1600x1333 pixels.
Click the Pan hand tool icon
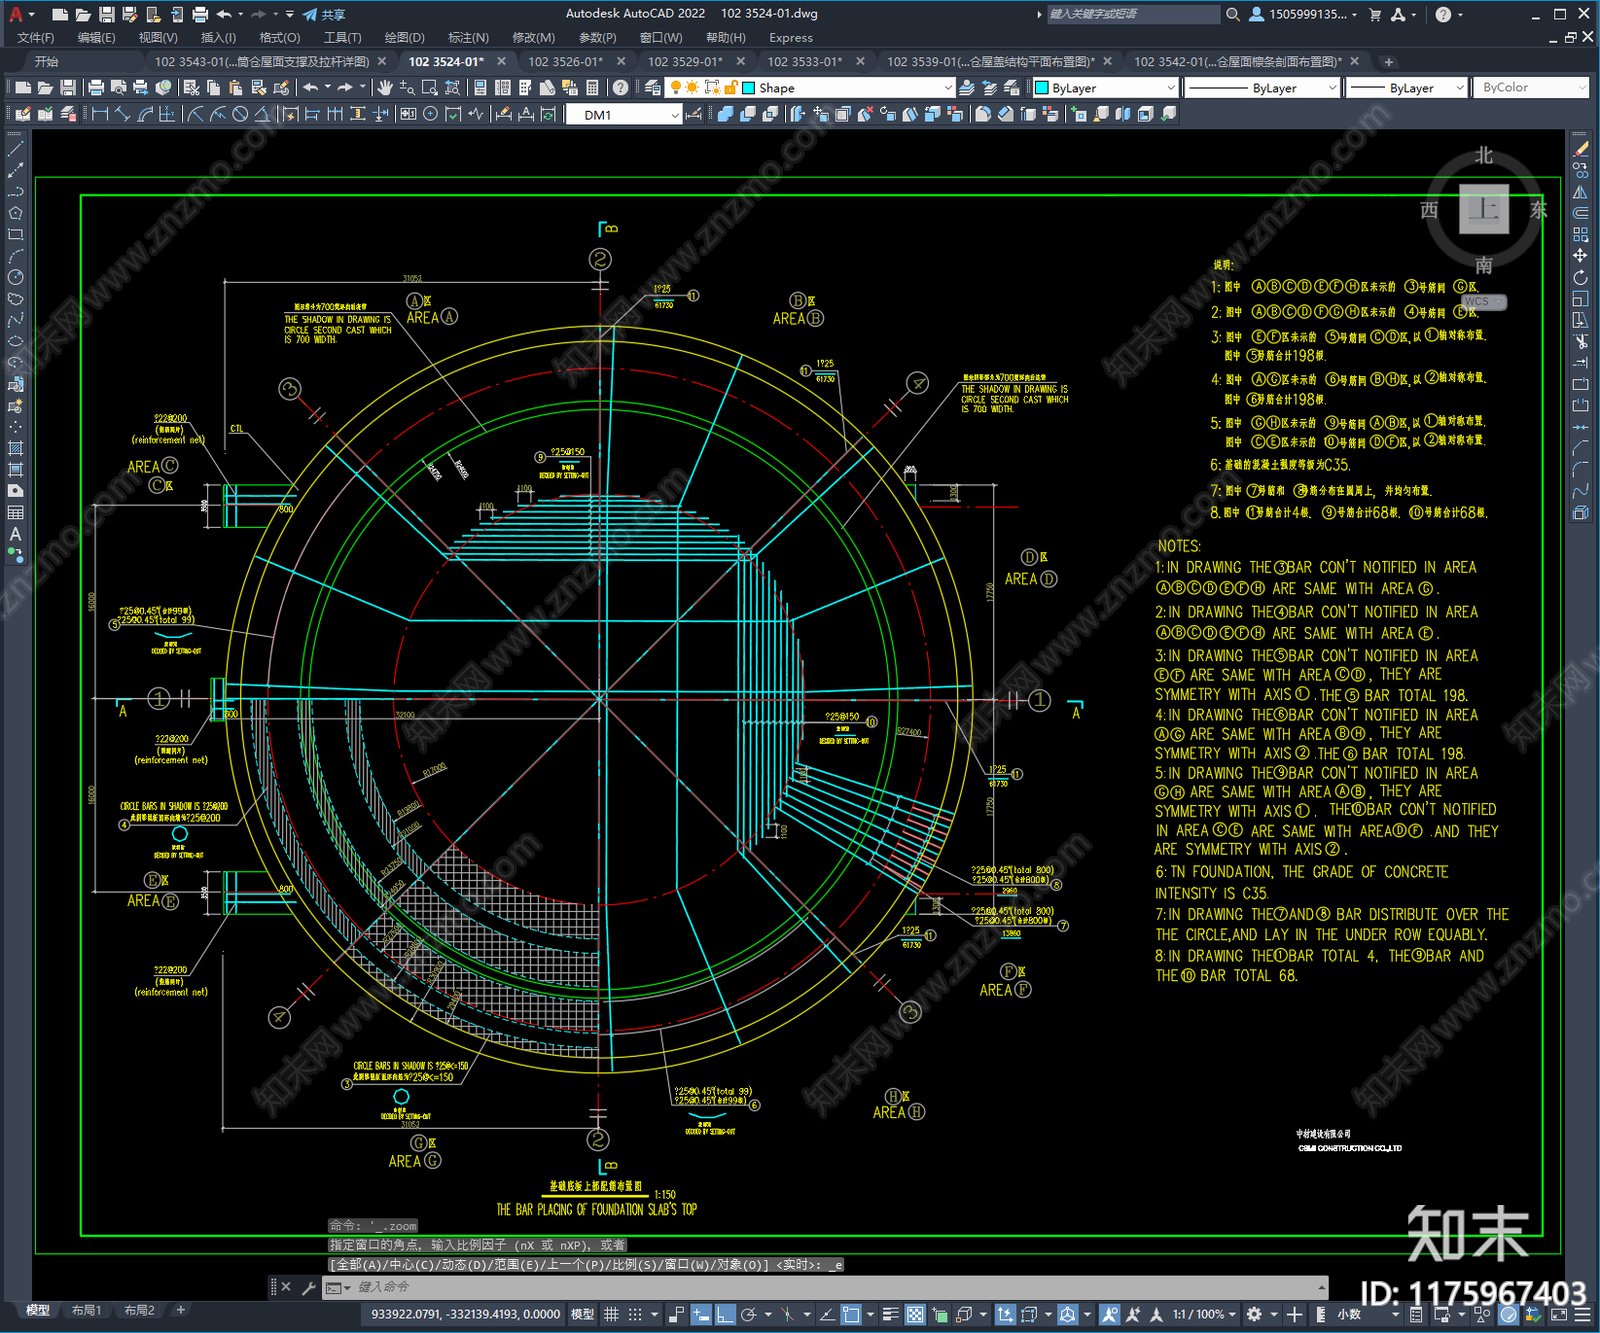385,88
